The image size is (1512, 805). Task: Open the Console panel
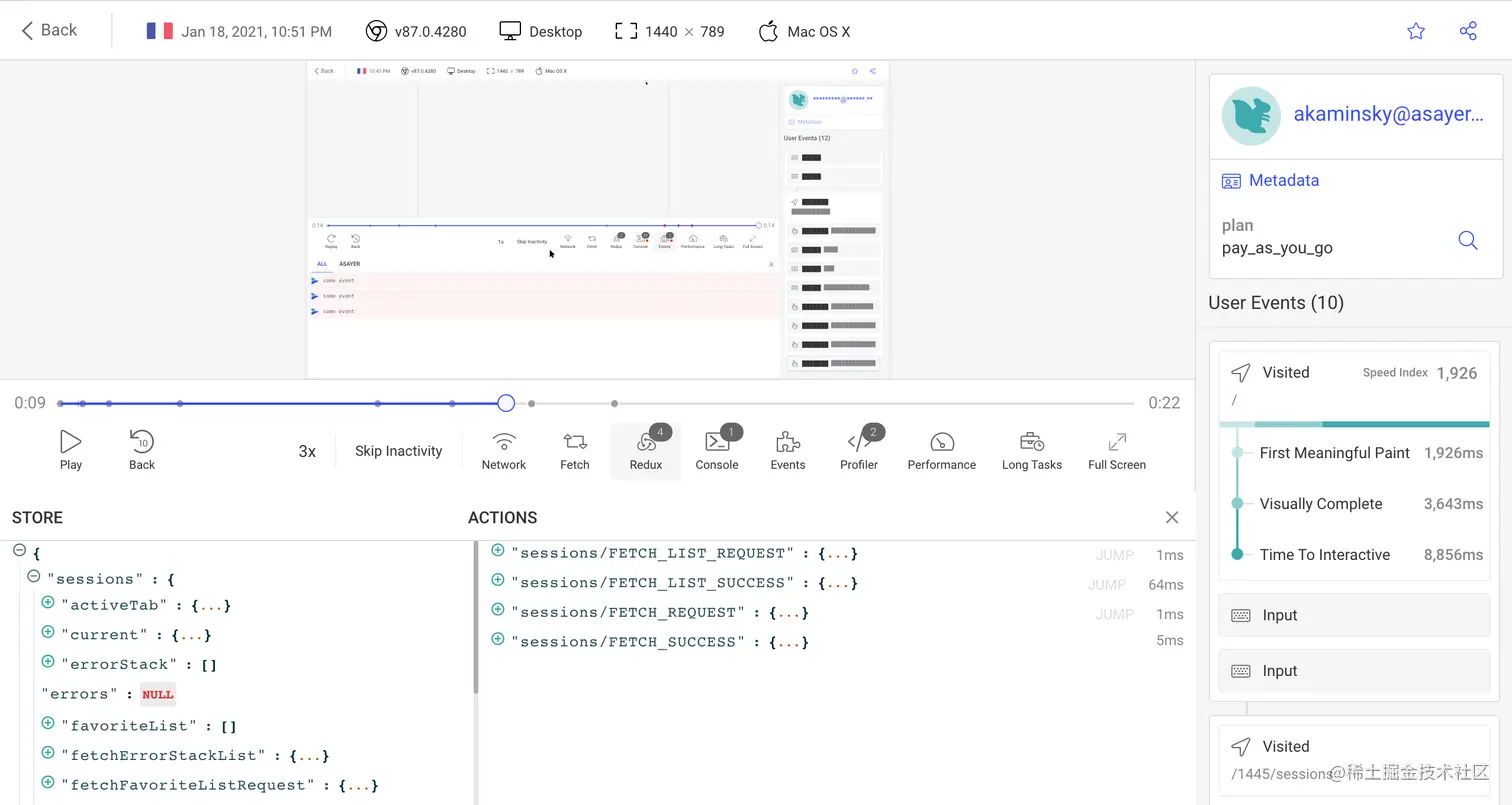click(717, 450)
